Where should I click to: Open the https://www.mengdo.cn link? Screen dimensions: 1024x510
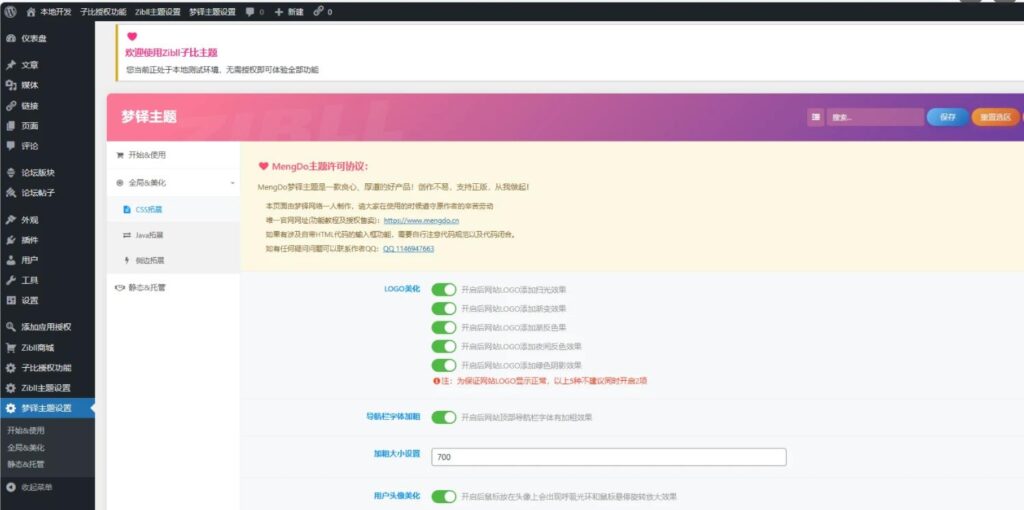[421, 221]
